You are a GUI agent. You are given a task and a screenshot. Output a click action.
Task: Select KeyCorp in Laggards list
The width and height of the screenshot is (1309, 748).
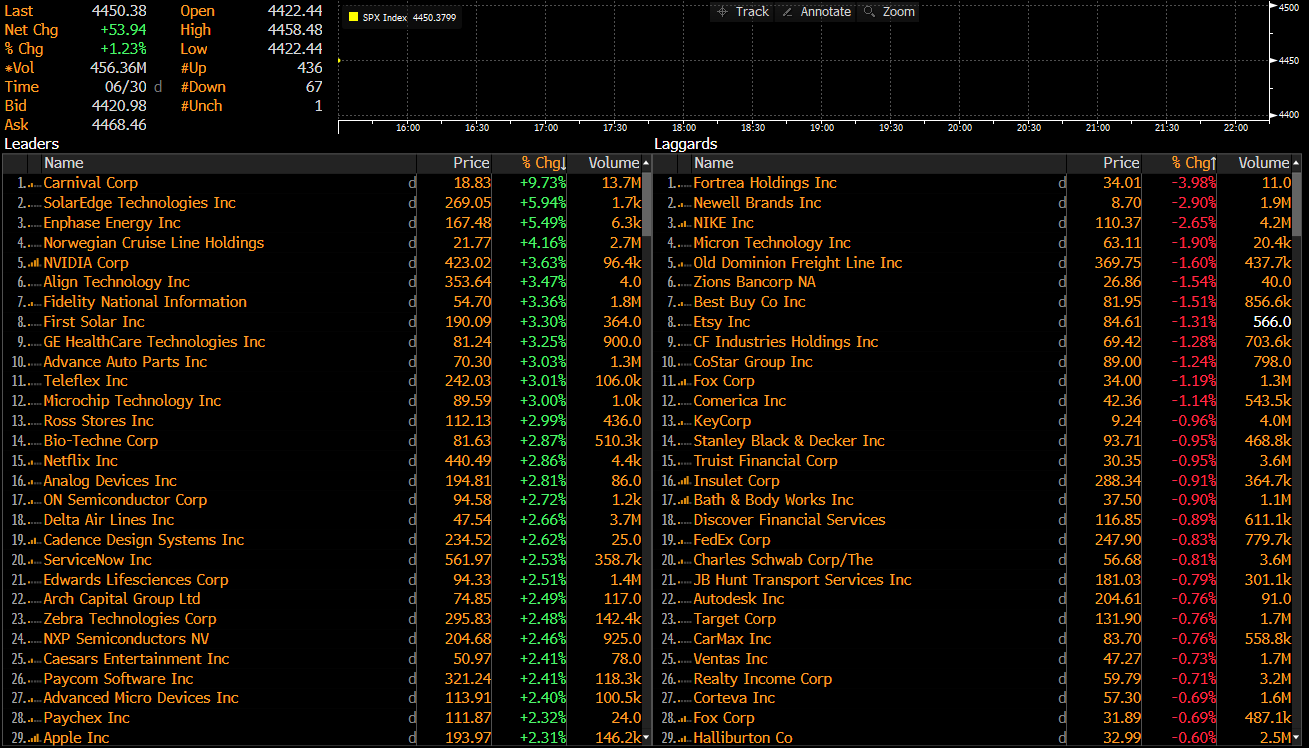(722, 421)
